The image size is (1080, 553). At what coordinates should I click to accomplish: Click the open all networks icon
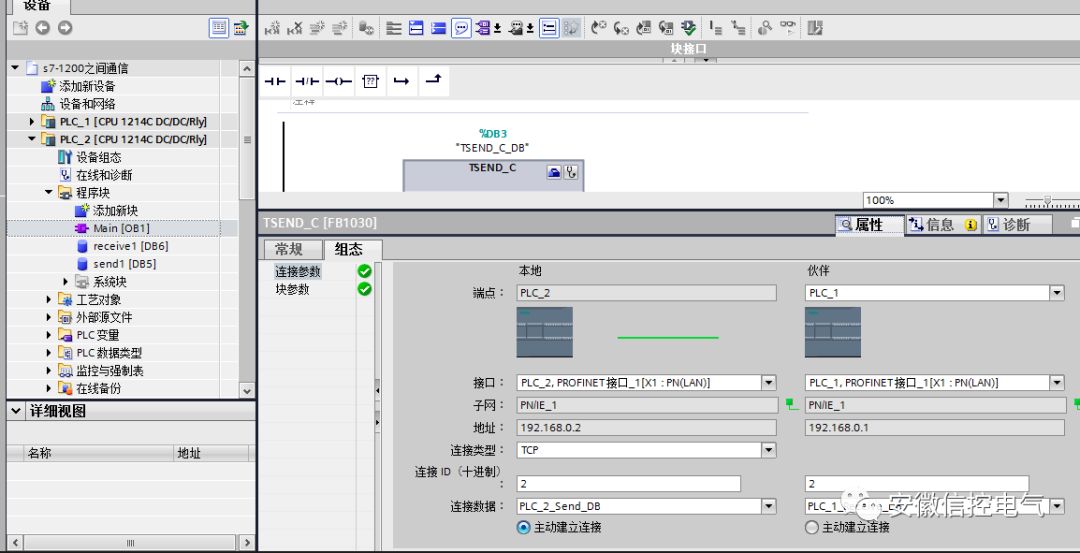[x=416, y=28]
